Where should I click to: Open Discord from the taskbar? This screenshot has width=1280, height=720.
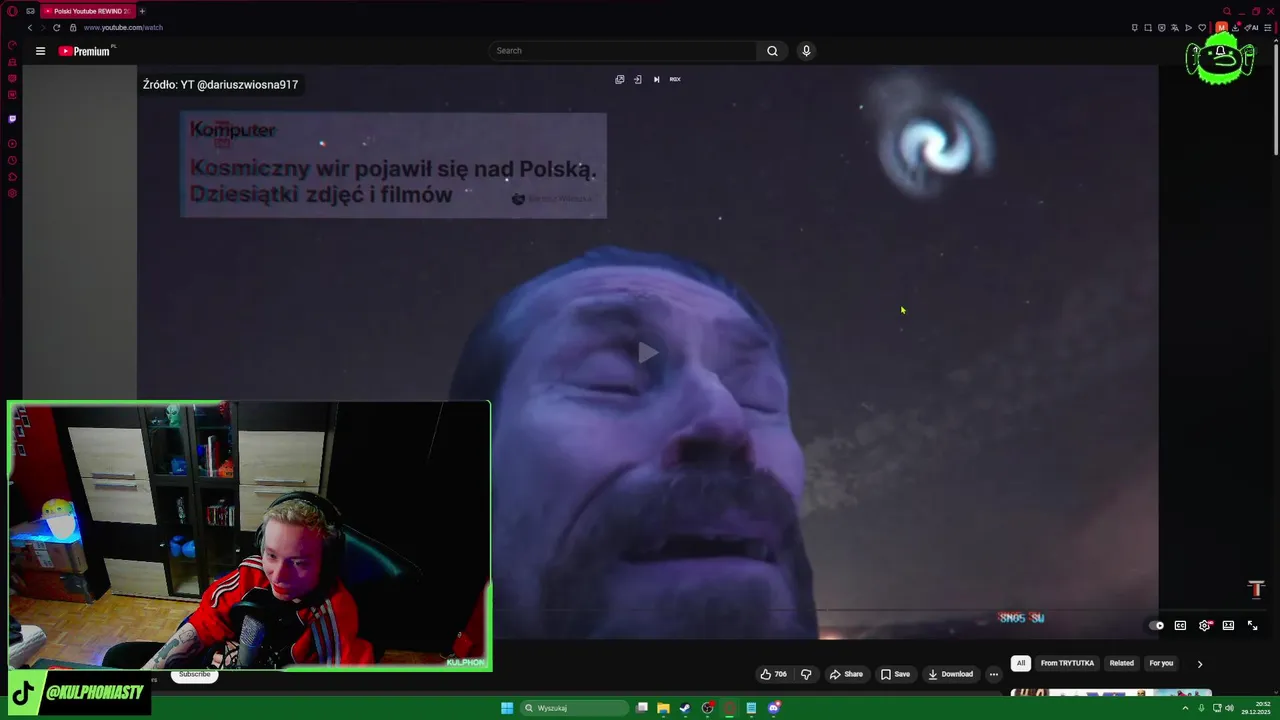coord(774,708)
